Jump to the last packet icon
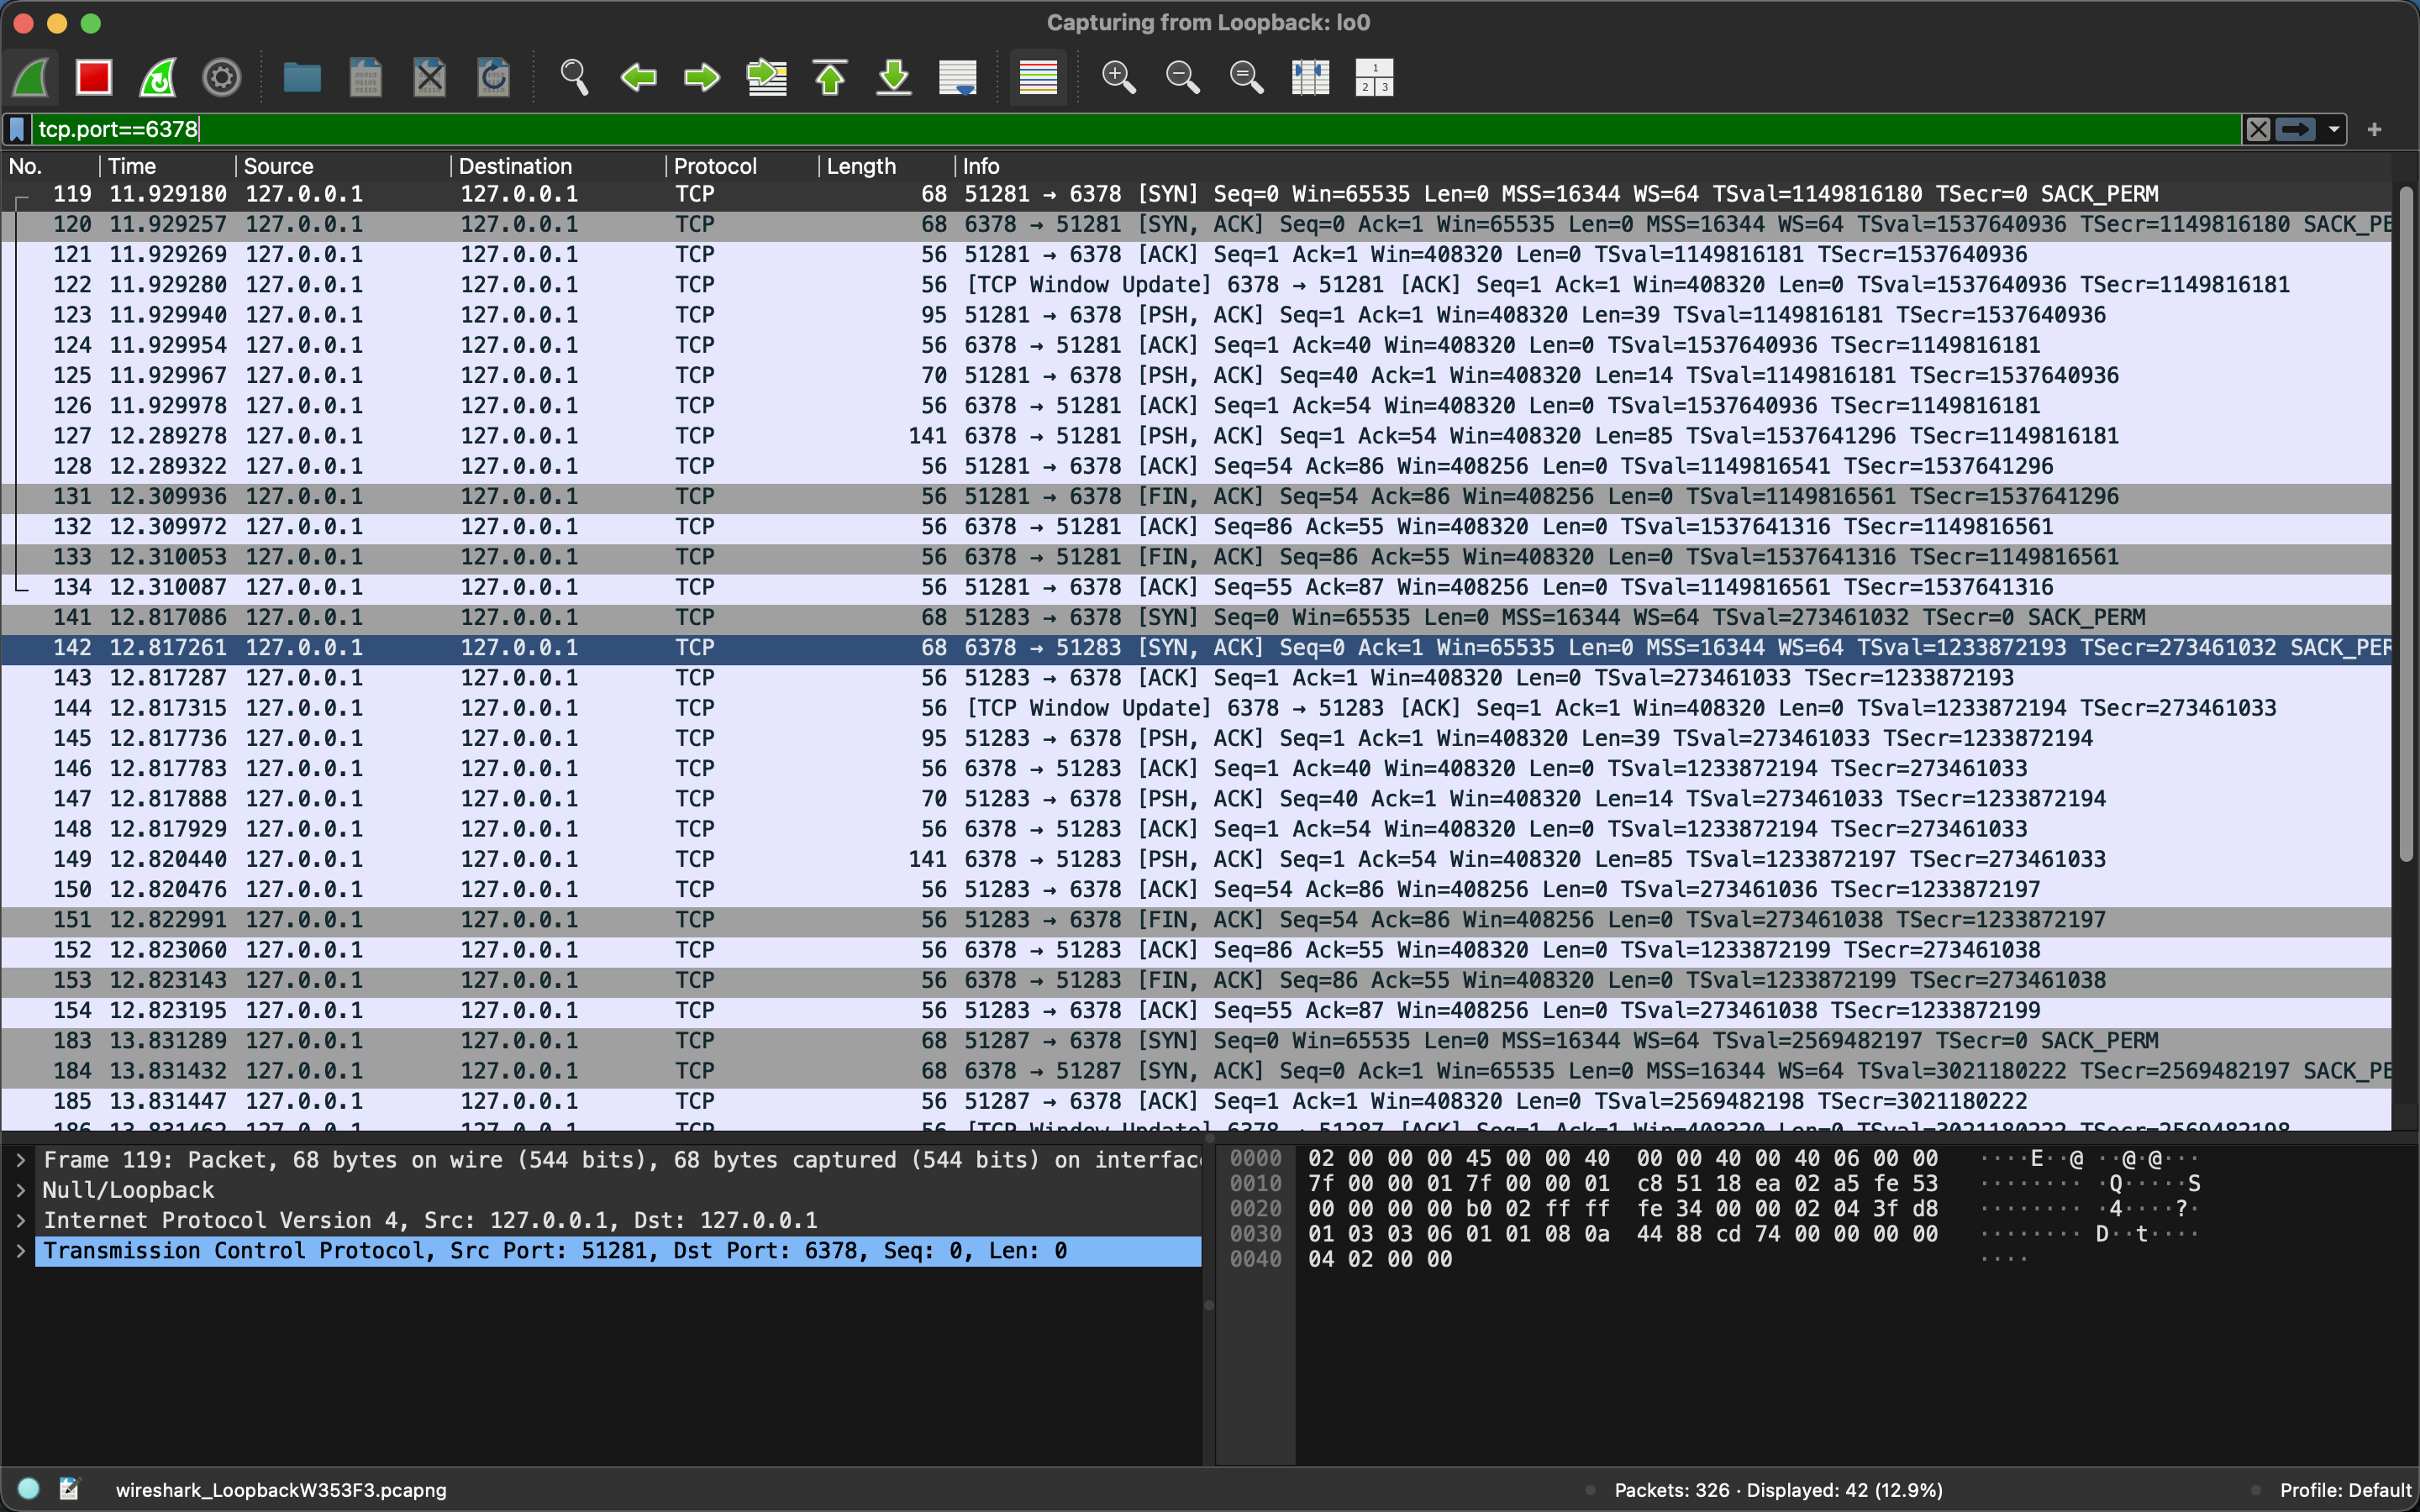This screenshot has height=1512, width=2420. tap(894, 77)
